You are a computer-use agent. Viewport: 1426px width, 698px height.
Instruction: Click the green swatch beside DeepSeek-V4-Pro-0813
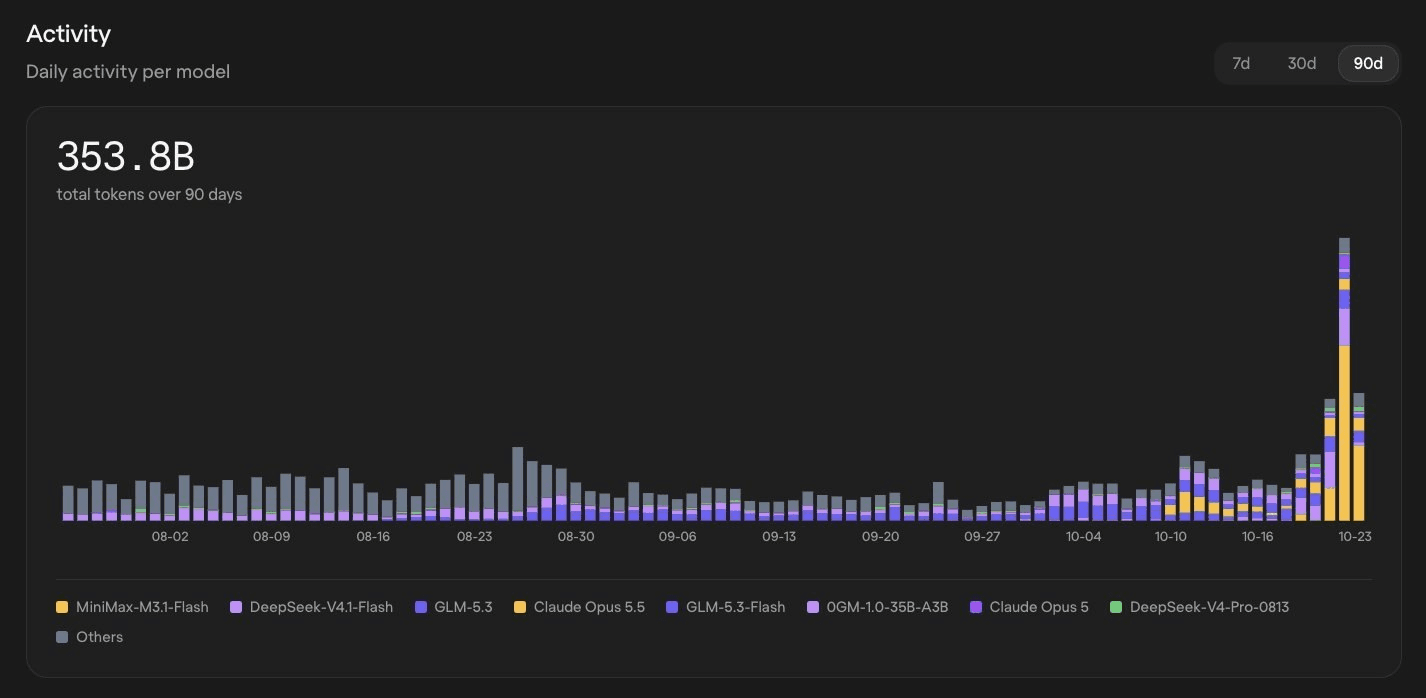pos(1116,607)
